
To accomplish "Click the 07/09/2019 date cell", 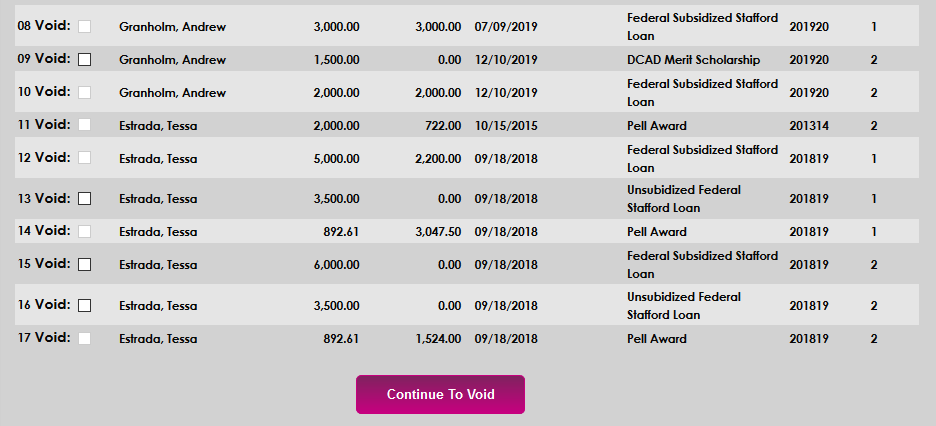I will (x=506, y=27).
